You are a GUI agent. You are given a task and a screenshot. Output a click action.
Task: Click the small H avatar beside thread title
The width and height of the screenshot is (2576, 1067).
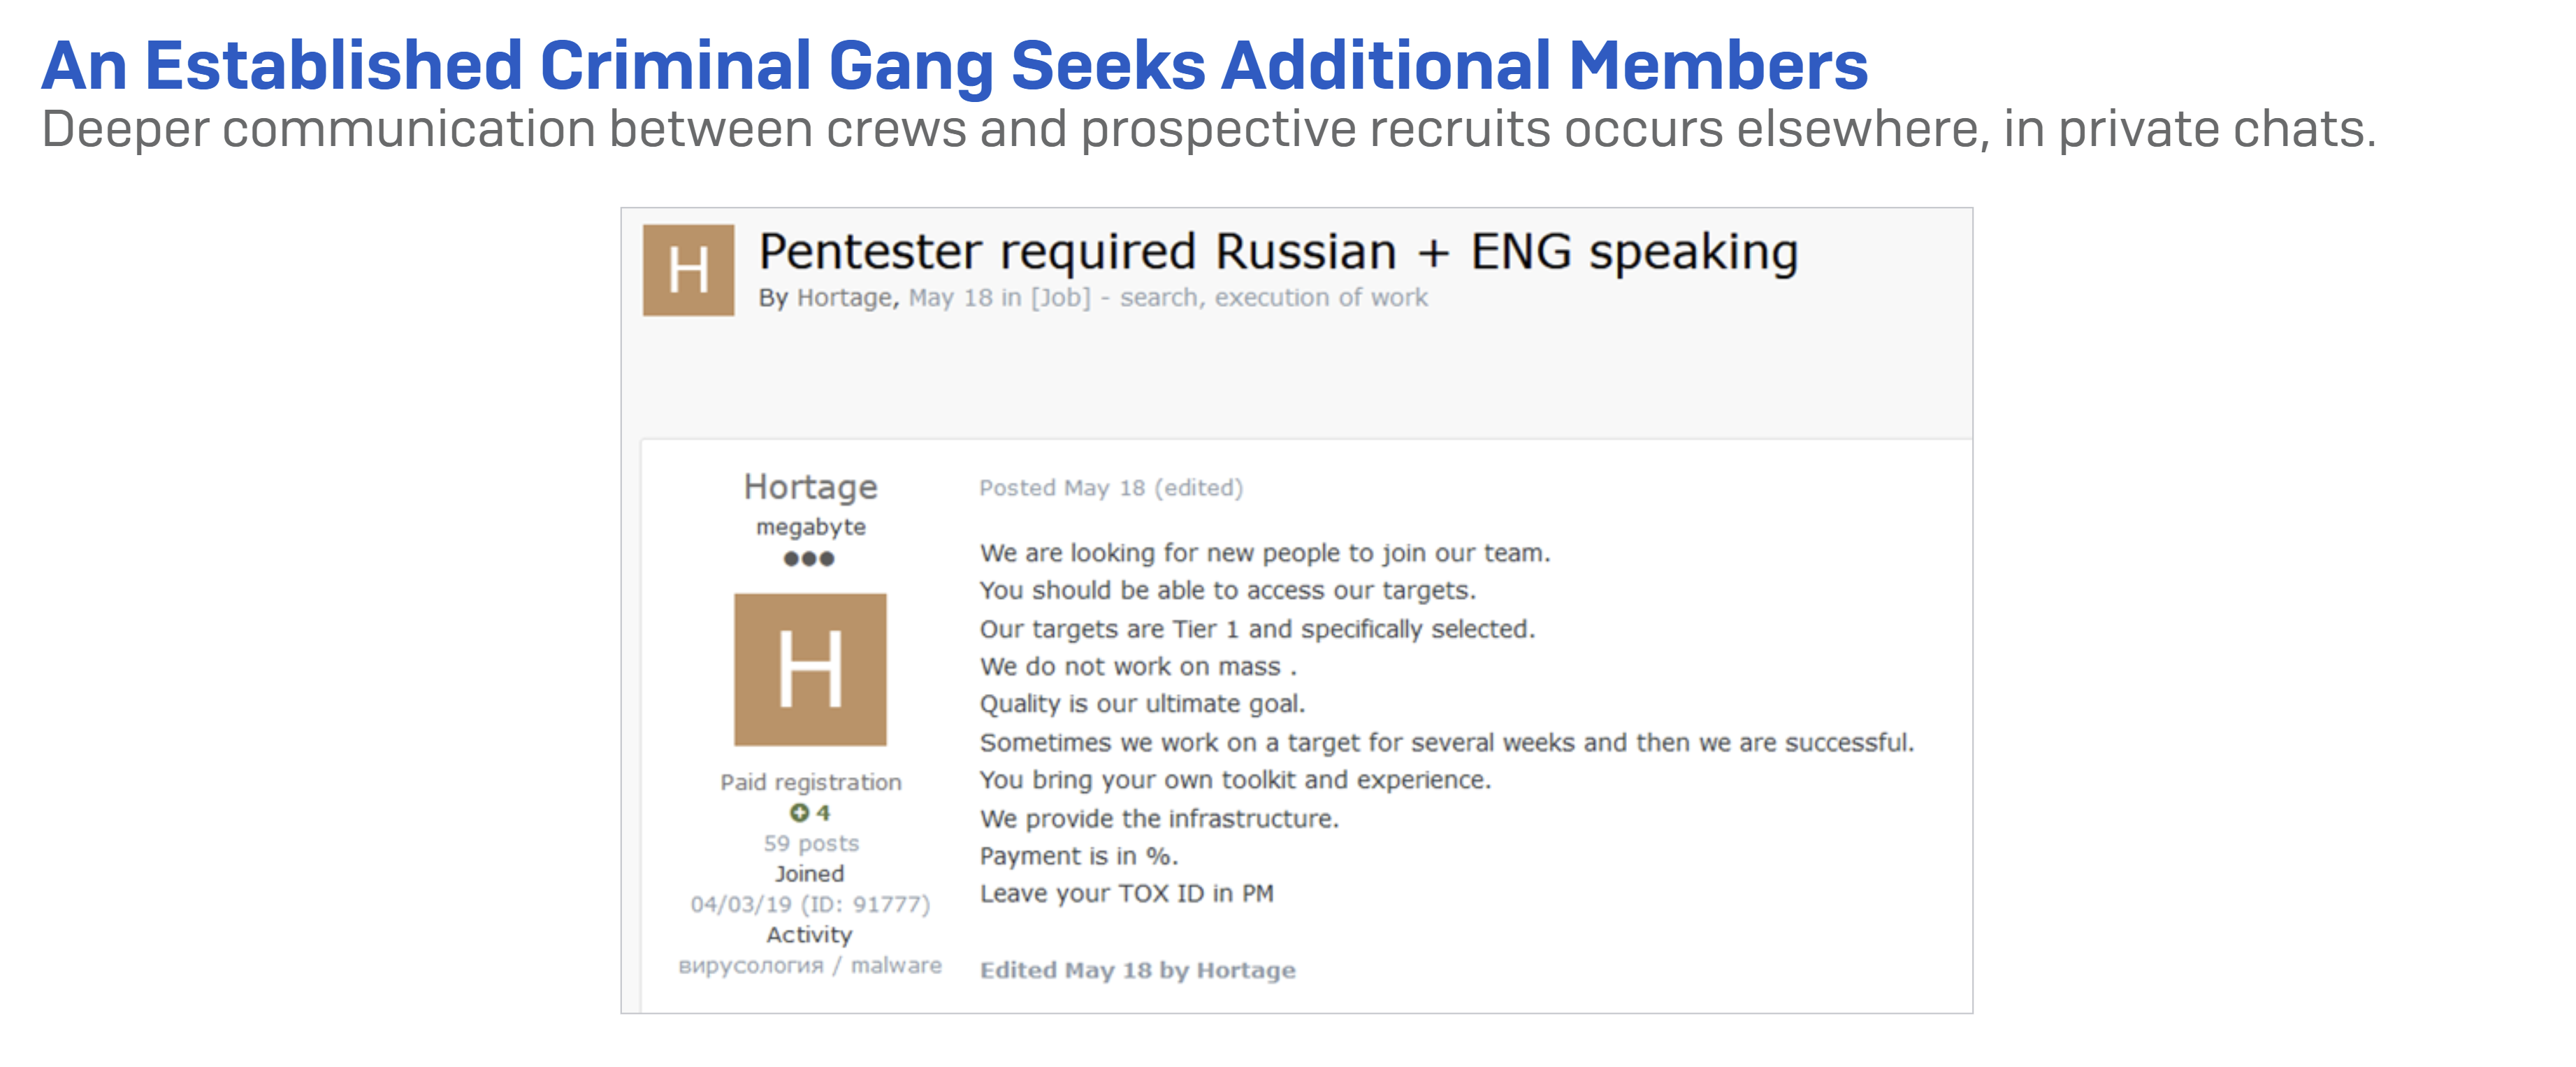click(x=688, y=270)
